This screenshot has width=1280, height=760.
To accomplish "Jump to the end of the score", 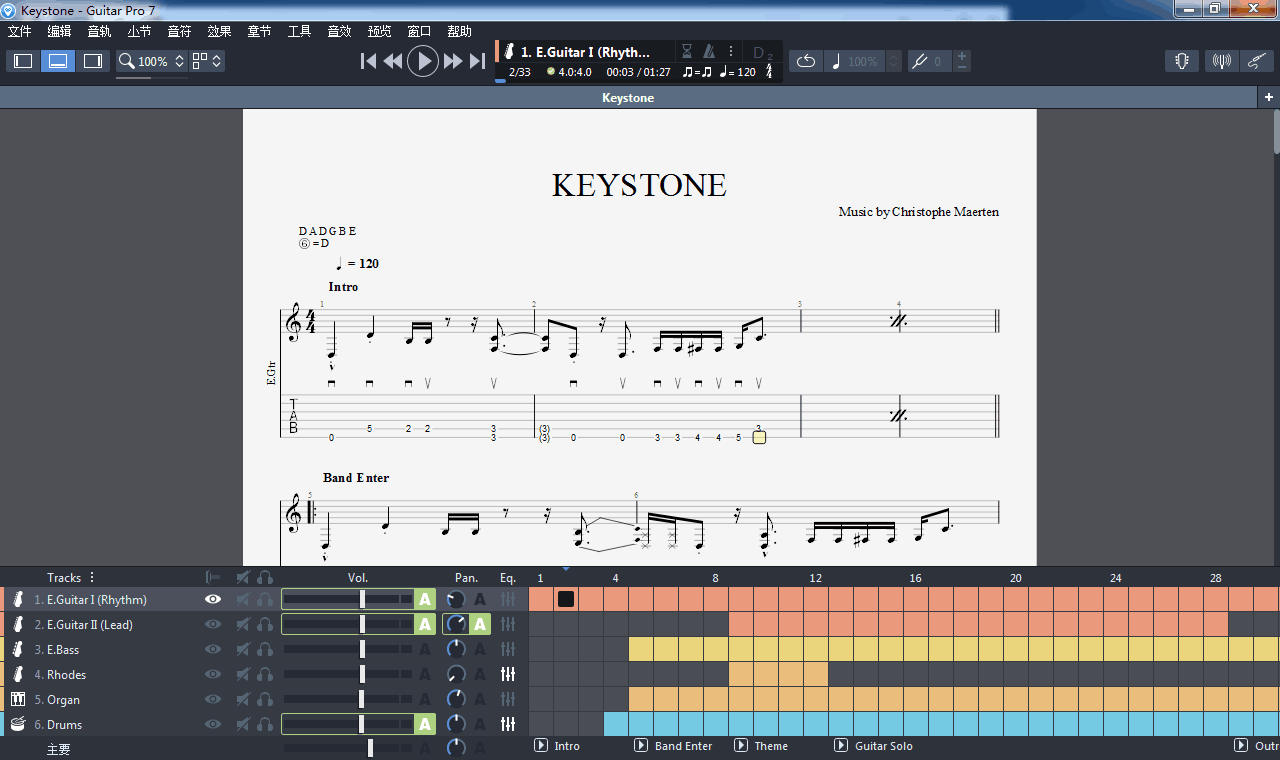I will 478,61.
